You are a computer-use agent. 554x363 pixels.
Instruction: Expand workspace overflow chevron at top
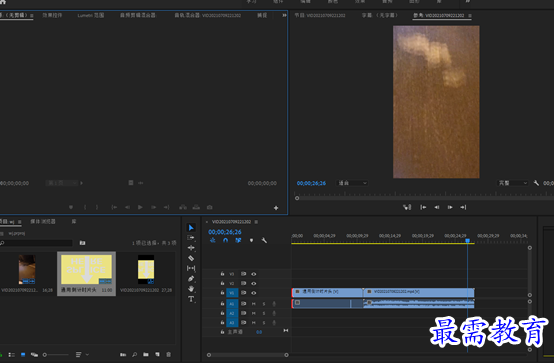[468, 2]
